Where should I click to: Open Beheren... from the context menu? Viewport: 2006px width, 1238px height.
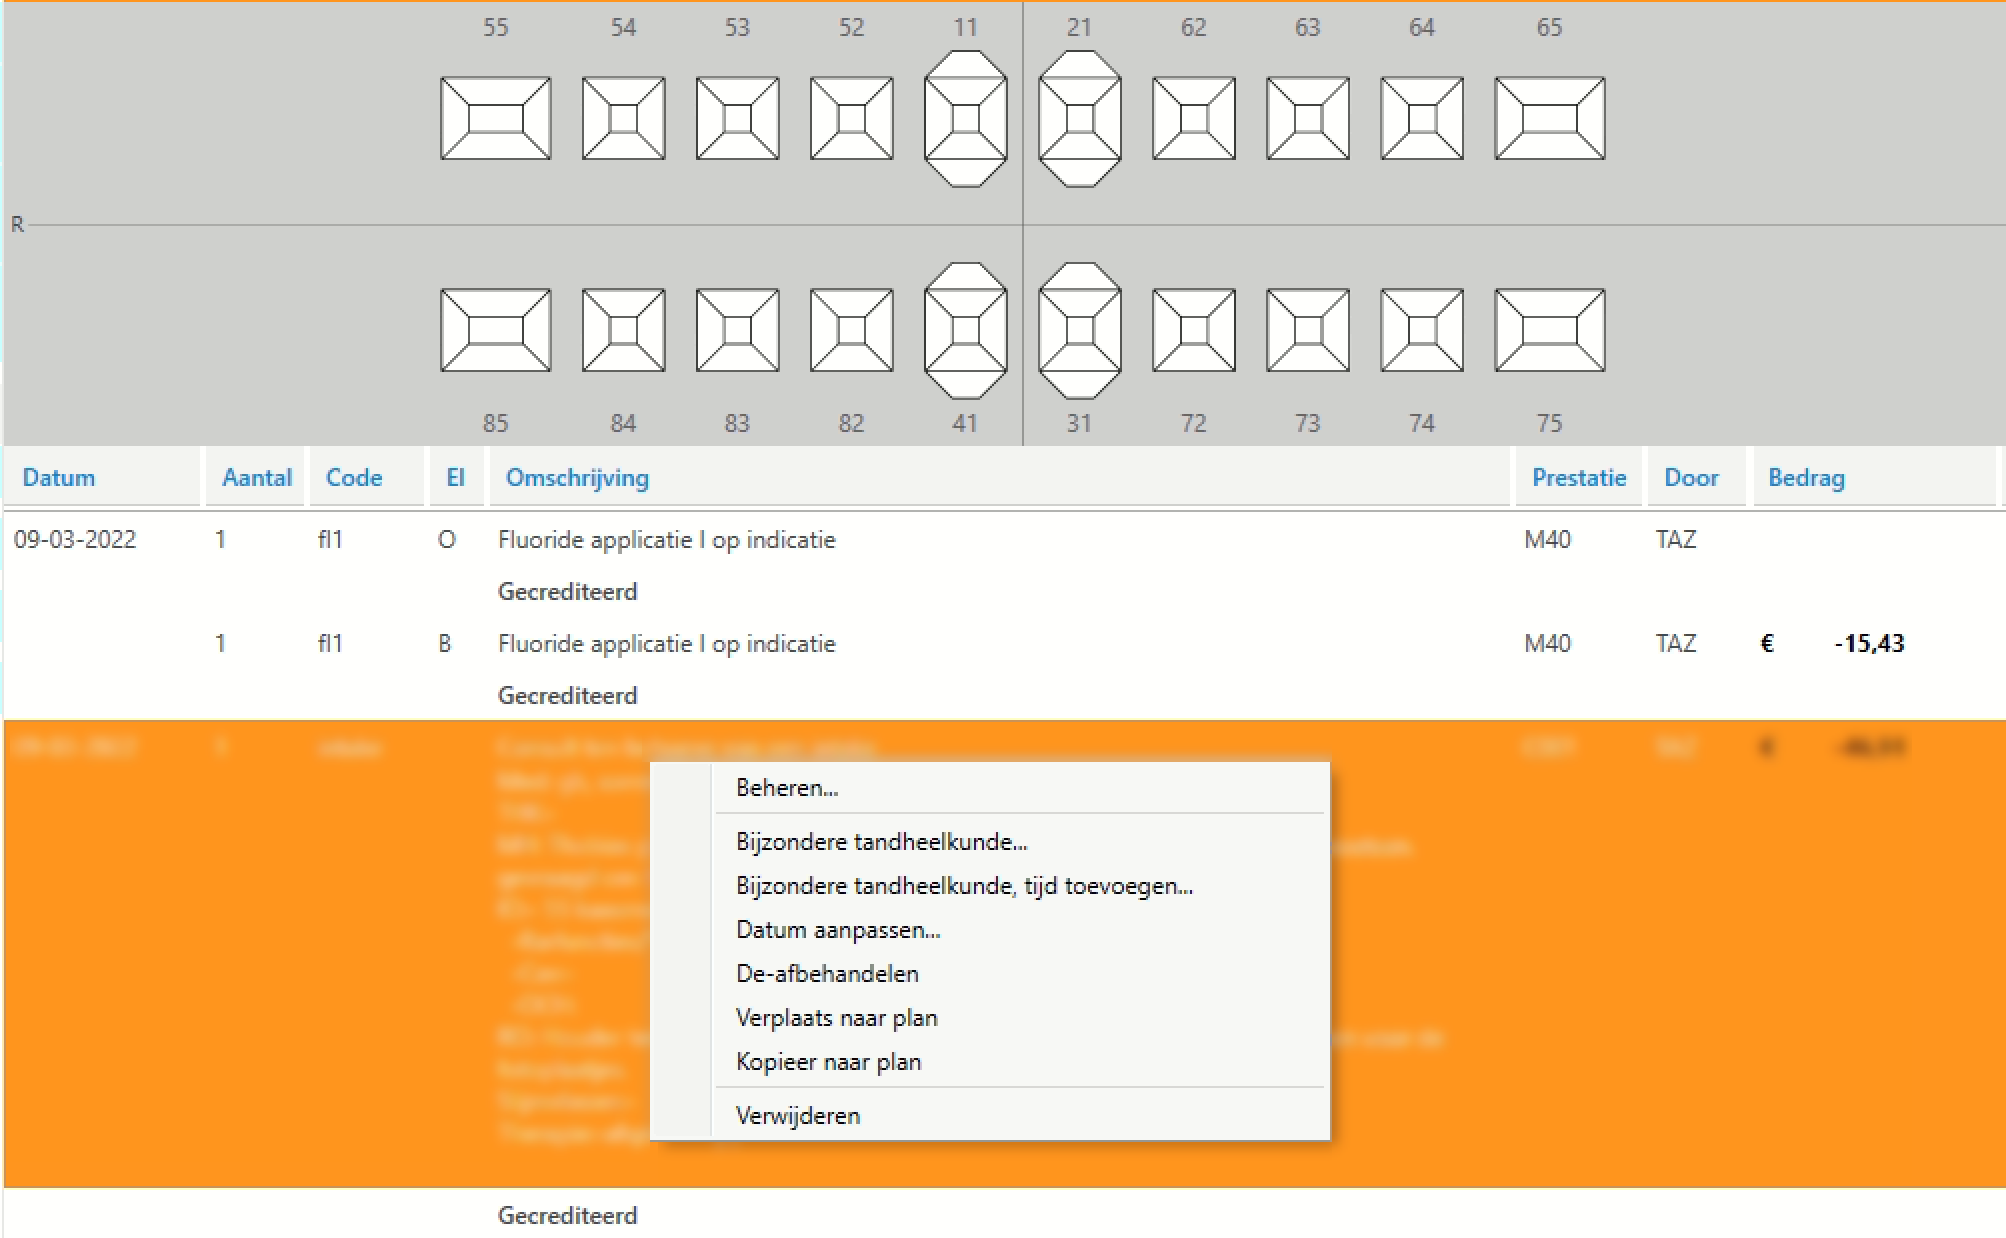pyautogui.click(x=990, y=788)
